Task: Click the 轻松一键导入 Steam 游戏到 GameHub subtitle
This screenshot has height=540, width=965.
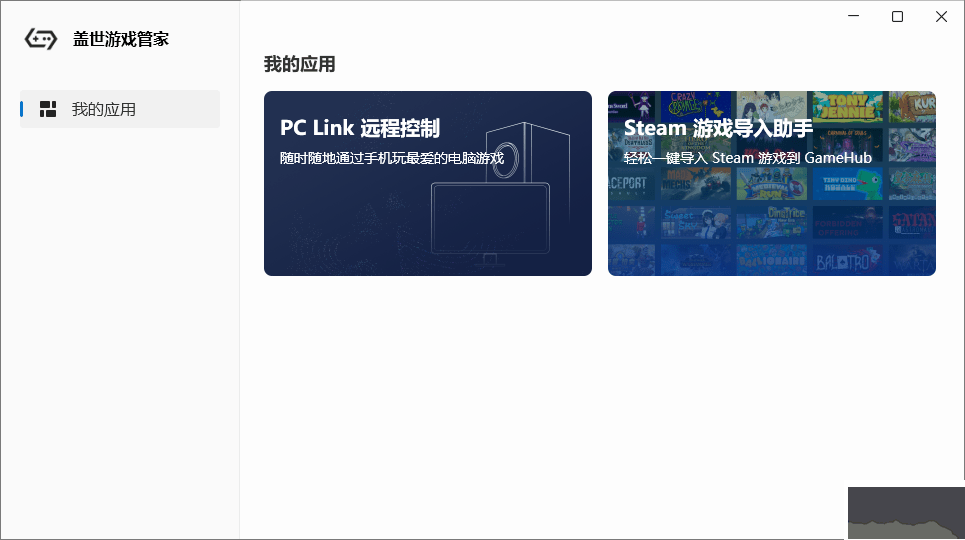Action: (748, 158)
